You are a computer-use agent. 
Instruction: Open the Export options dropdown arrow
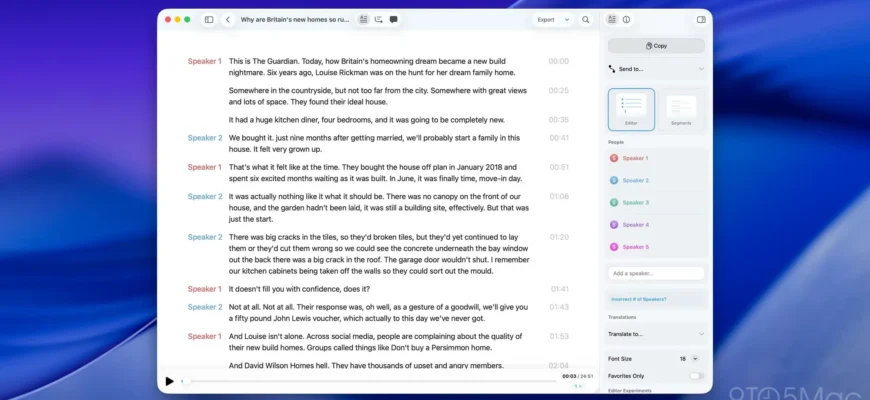click(x=566, y=19)
